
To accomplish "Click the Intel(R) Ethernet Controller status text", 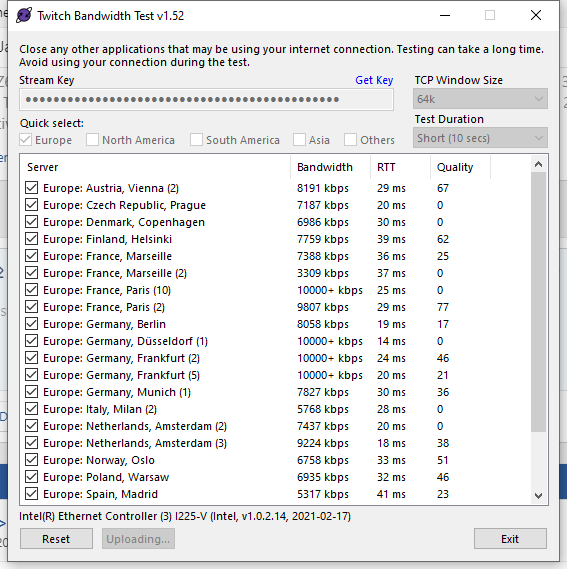I will [x=185, y=516].
